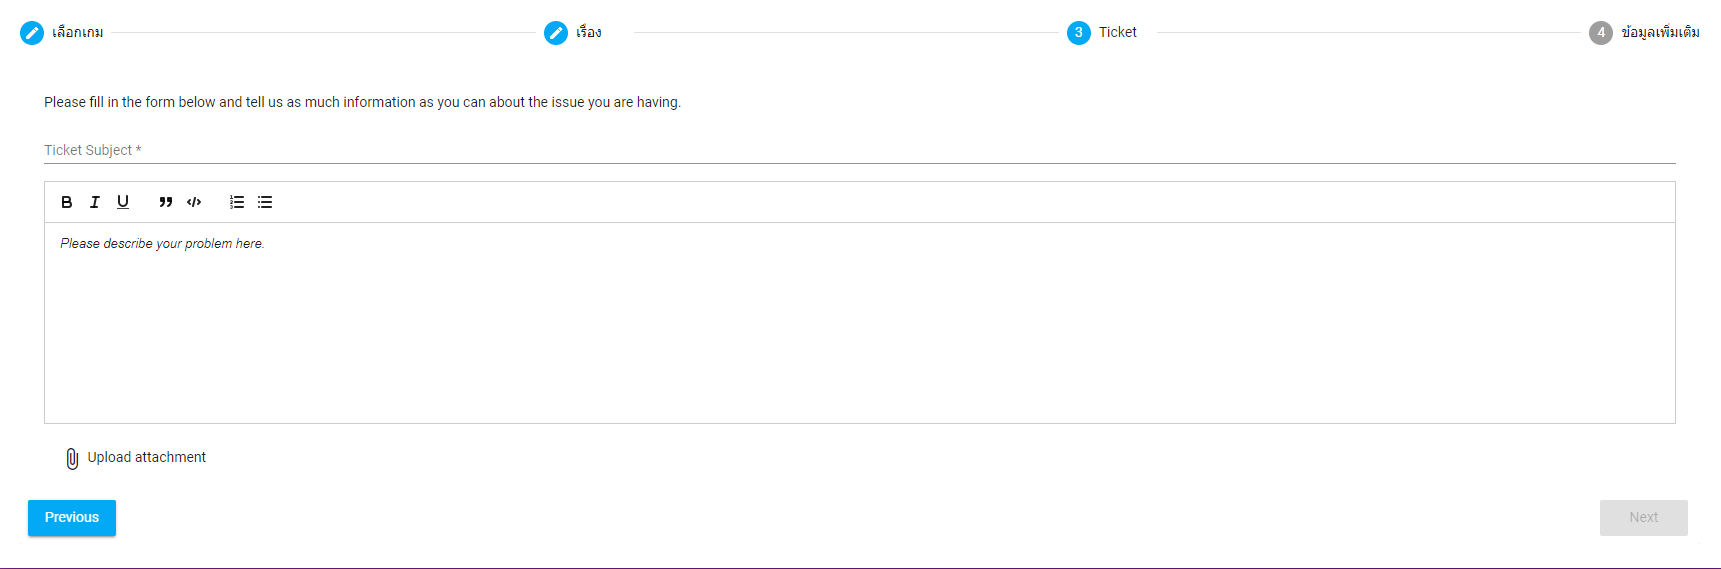Toggle bold formatting in editor toolbar

coord(67,202)
